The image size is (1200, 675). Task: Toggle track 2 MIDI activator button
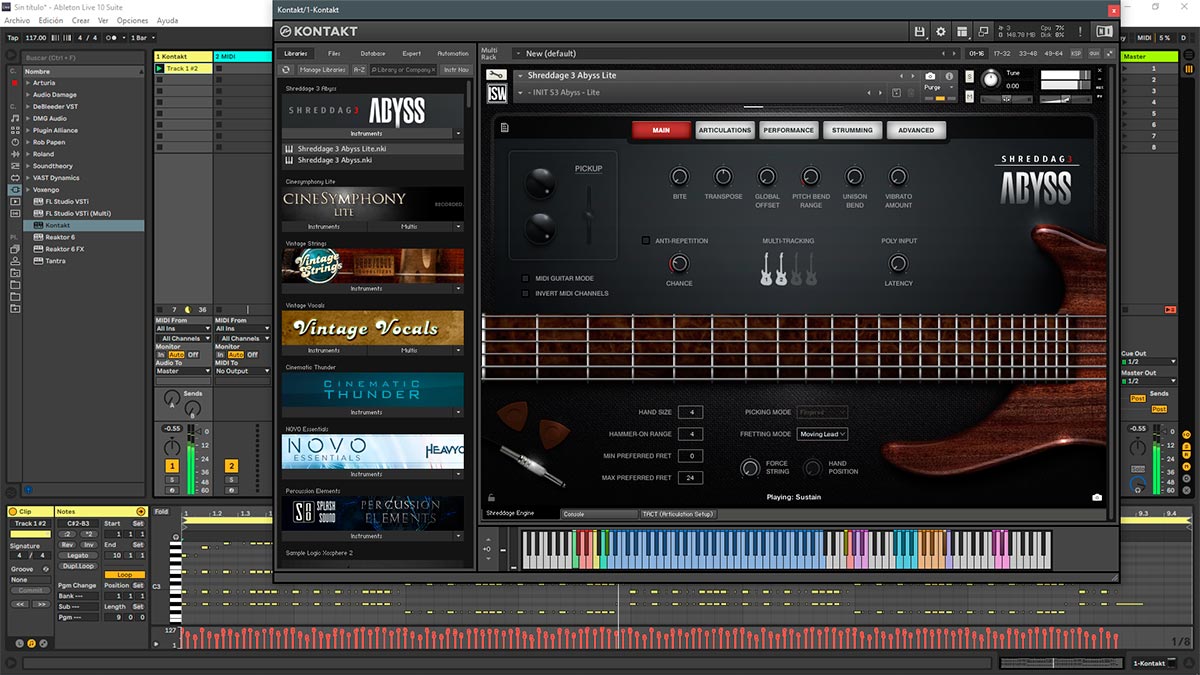coord(231,466)
